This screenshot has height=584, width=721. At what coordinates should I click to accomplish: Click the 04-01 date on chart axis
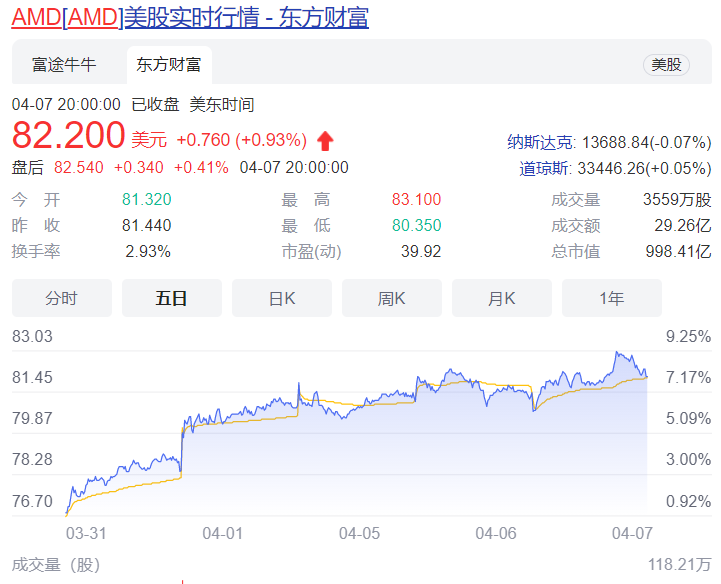(223, 533)
